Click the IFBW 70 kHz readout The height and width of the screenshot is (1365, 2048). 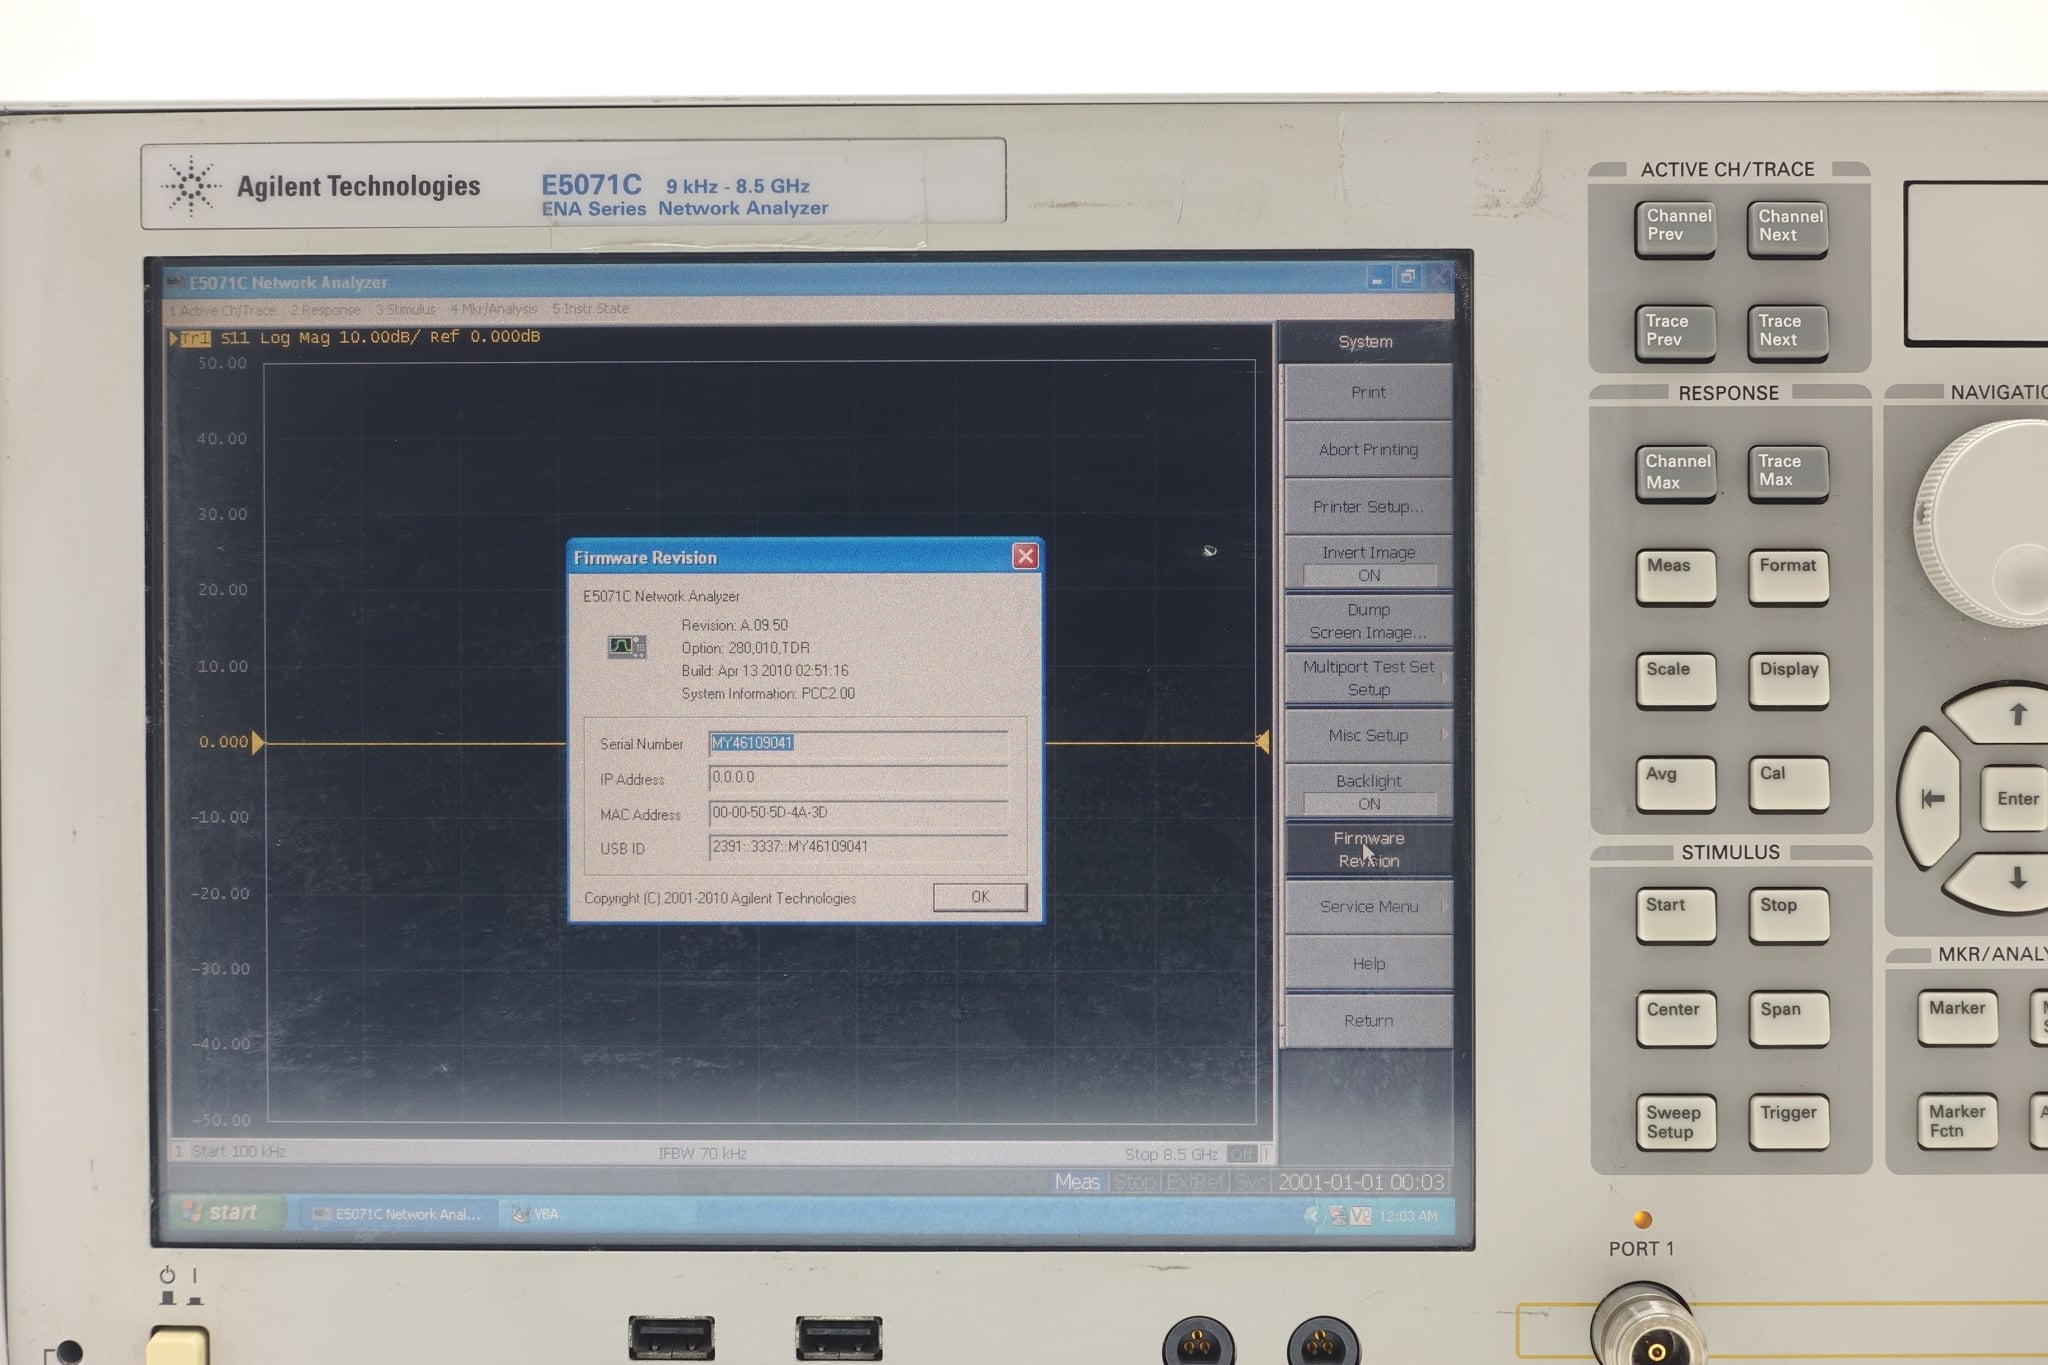(x=702, y=1153)
